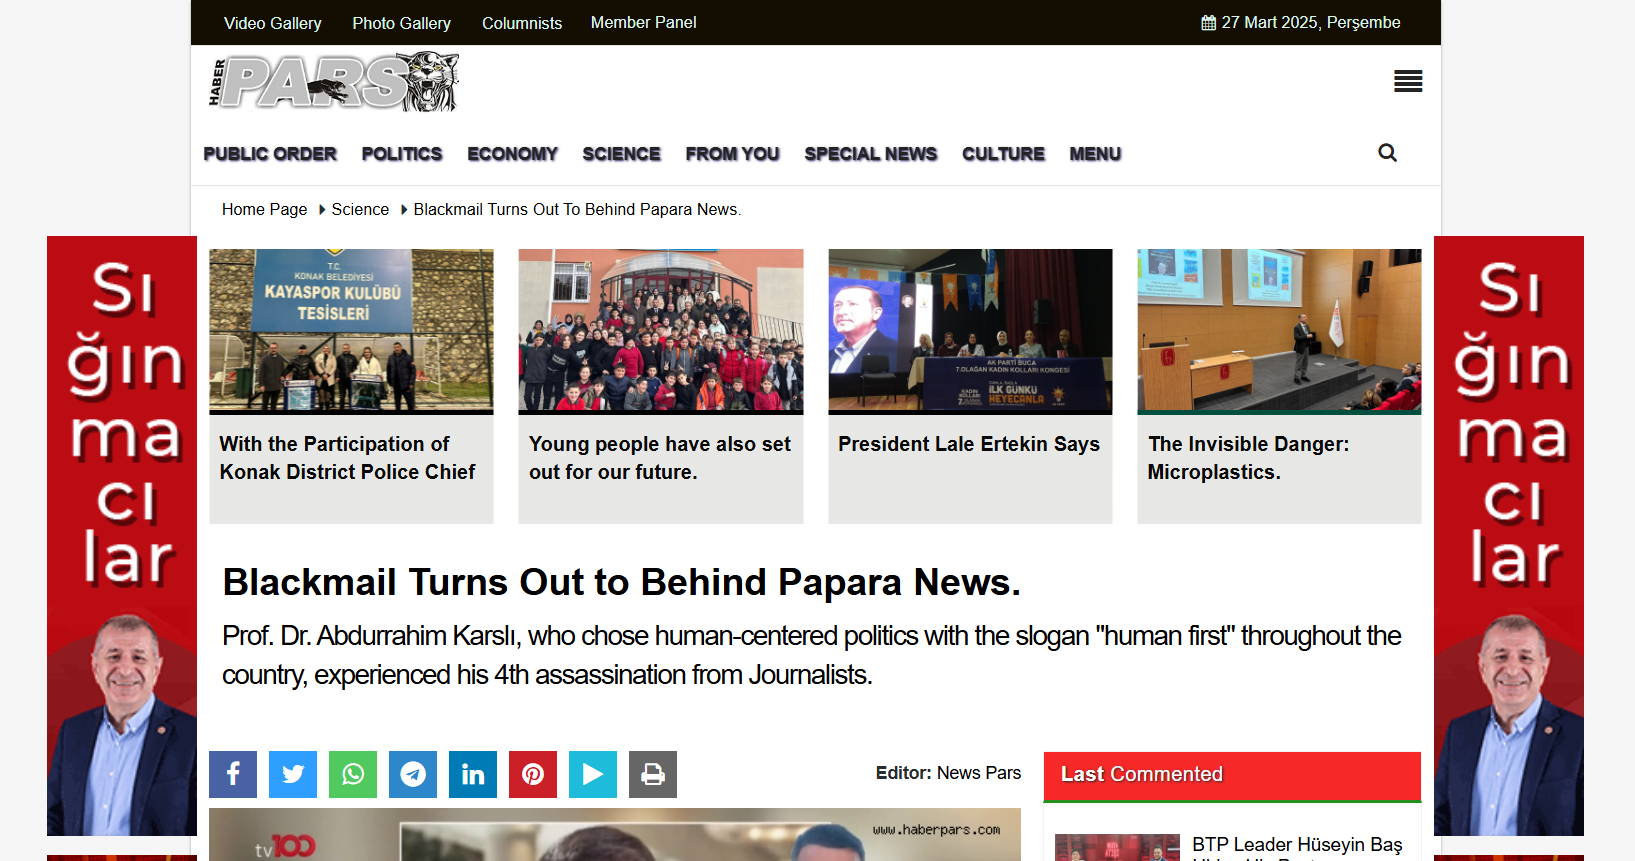This screenshot has width=1635, height=861.
Task: Open 'BTP Leader Hüseyin Baş' commented story
Action: (1297, 847)
